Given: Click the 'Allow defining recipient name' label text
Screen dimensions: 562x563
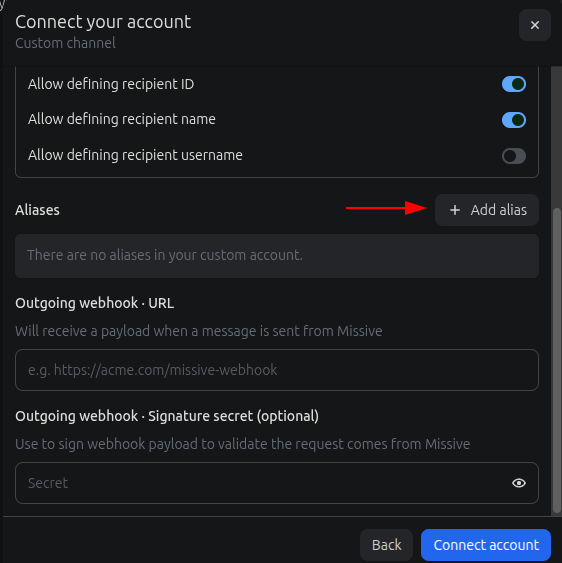Looking at the screenshot, I should (122, 119).
